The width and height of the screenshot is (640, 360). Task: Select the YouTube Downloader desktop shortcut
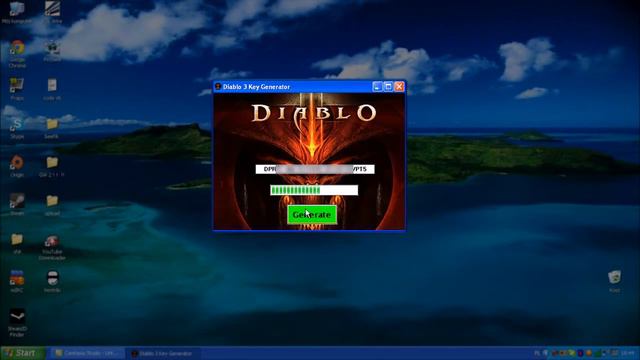point(52,247)
